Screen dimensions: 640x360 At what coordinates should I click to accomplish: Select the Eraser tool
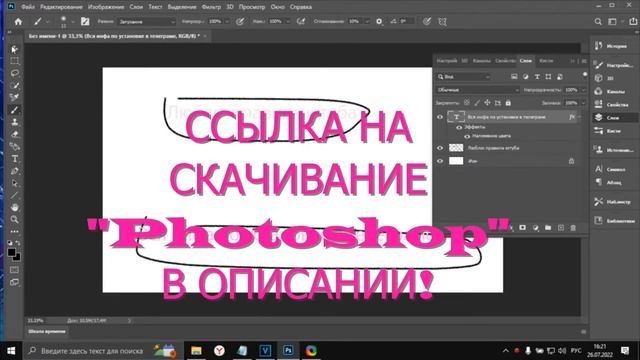(14, 134)
